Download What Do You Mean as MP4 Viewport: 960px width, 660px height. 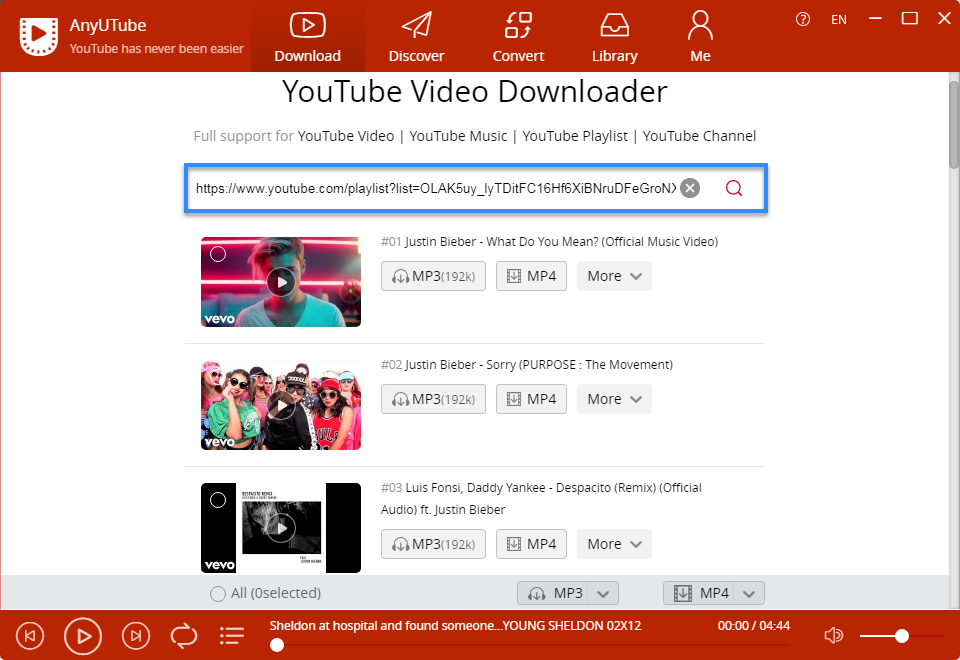tap(531, 276)
